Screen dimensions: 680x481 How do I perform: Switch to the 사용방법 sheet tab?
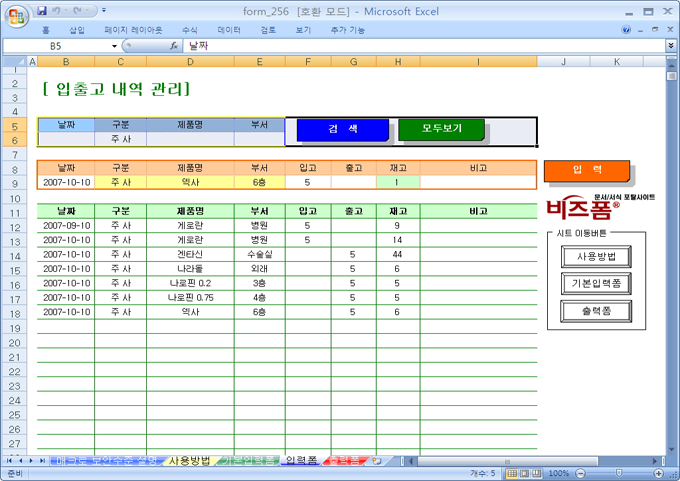click(x=188, y=460)
